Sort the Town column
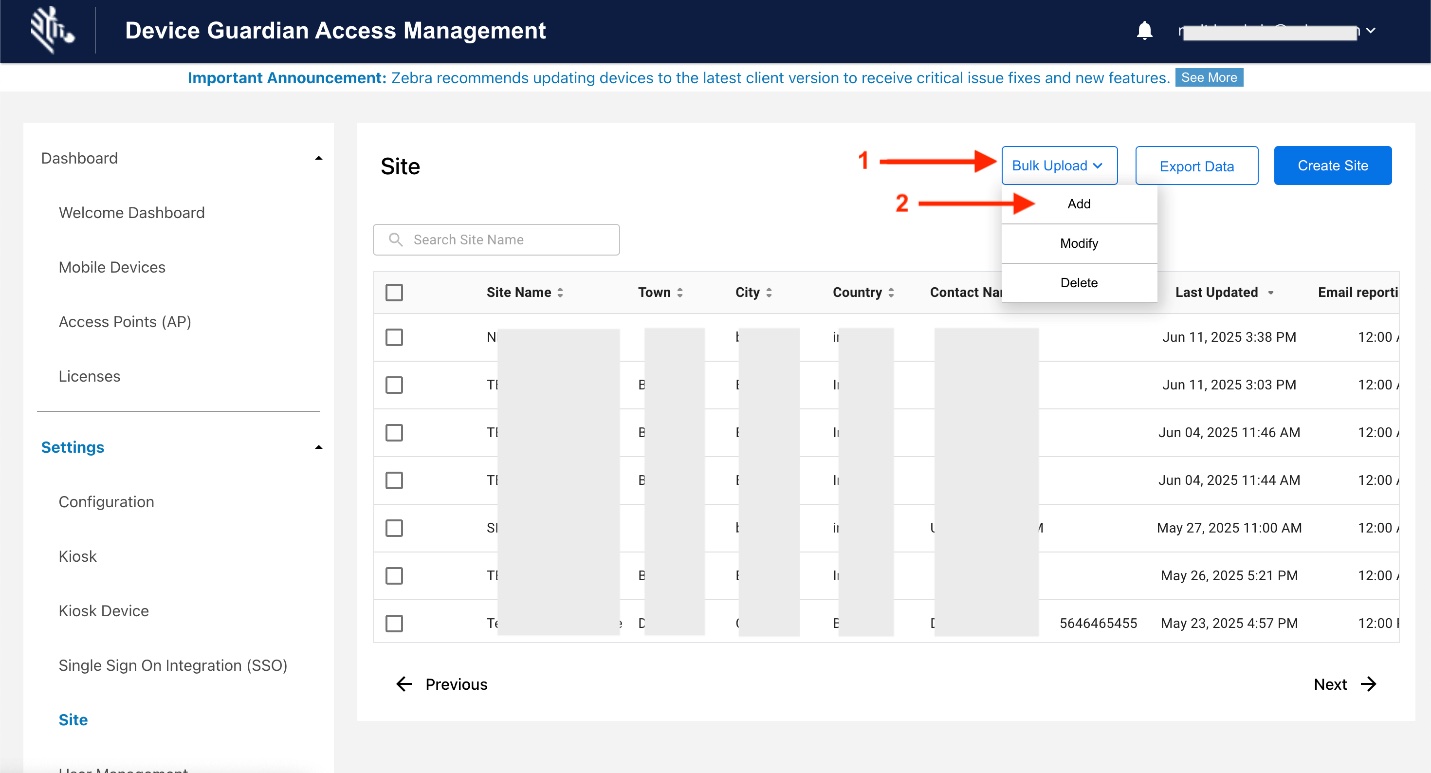1431x773 pixels. tap(680, 293)
